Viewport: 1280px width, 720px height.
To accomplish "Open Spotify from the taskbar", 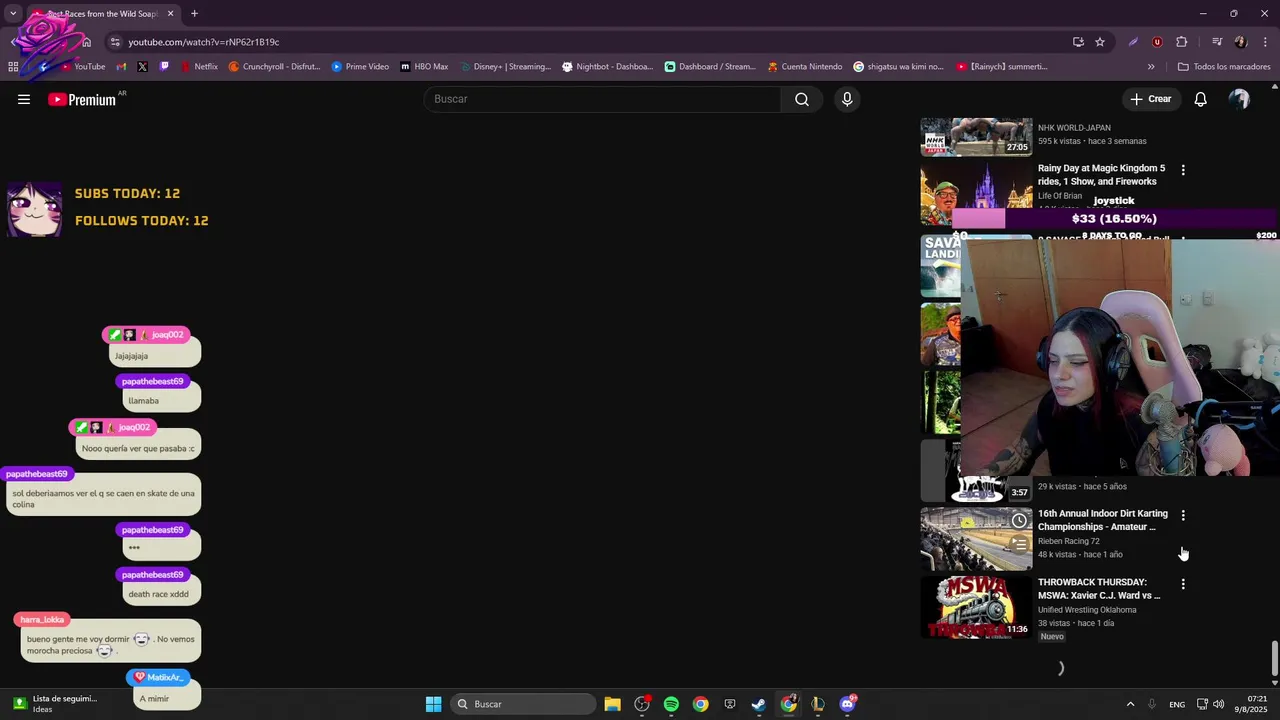I will click(x=671, y=704).
